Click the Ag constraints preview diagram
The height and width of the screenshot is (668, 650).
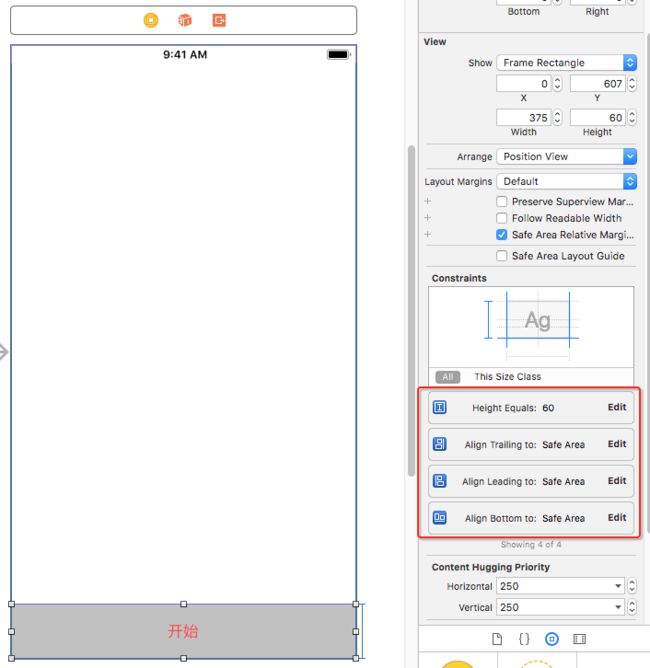(531, 327)
